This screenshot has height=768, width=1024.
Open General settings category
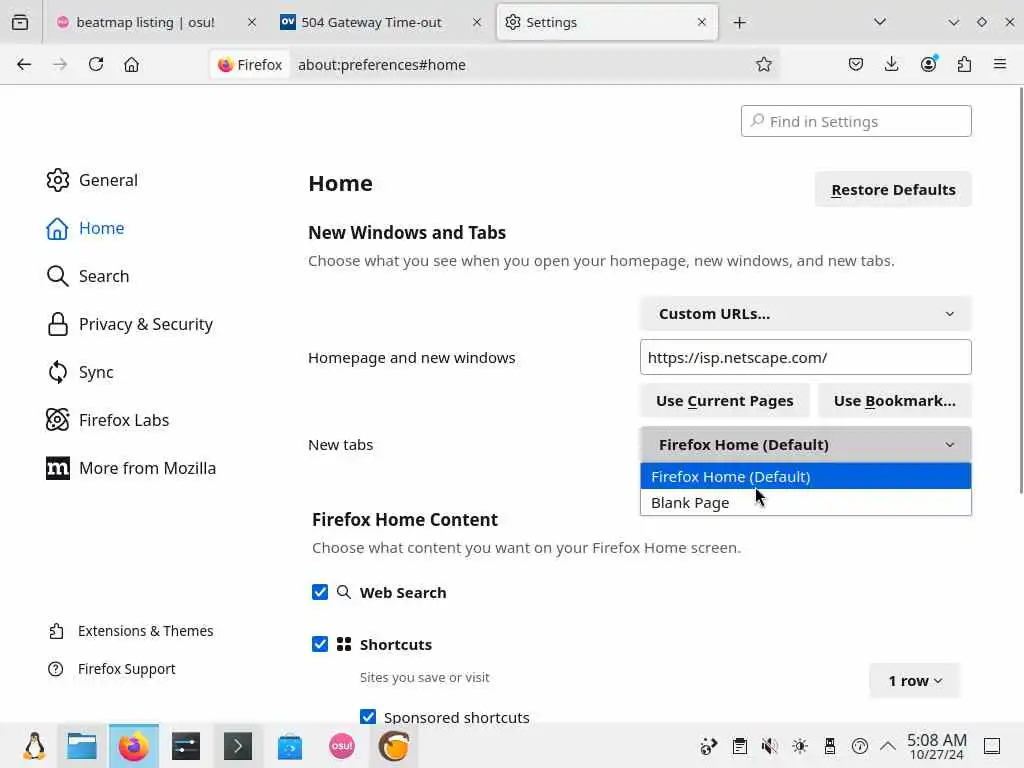pos(92,180)
